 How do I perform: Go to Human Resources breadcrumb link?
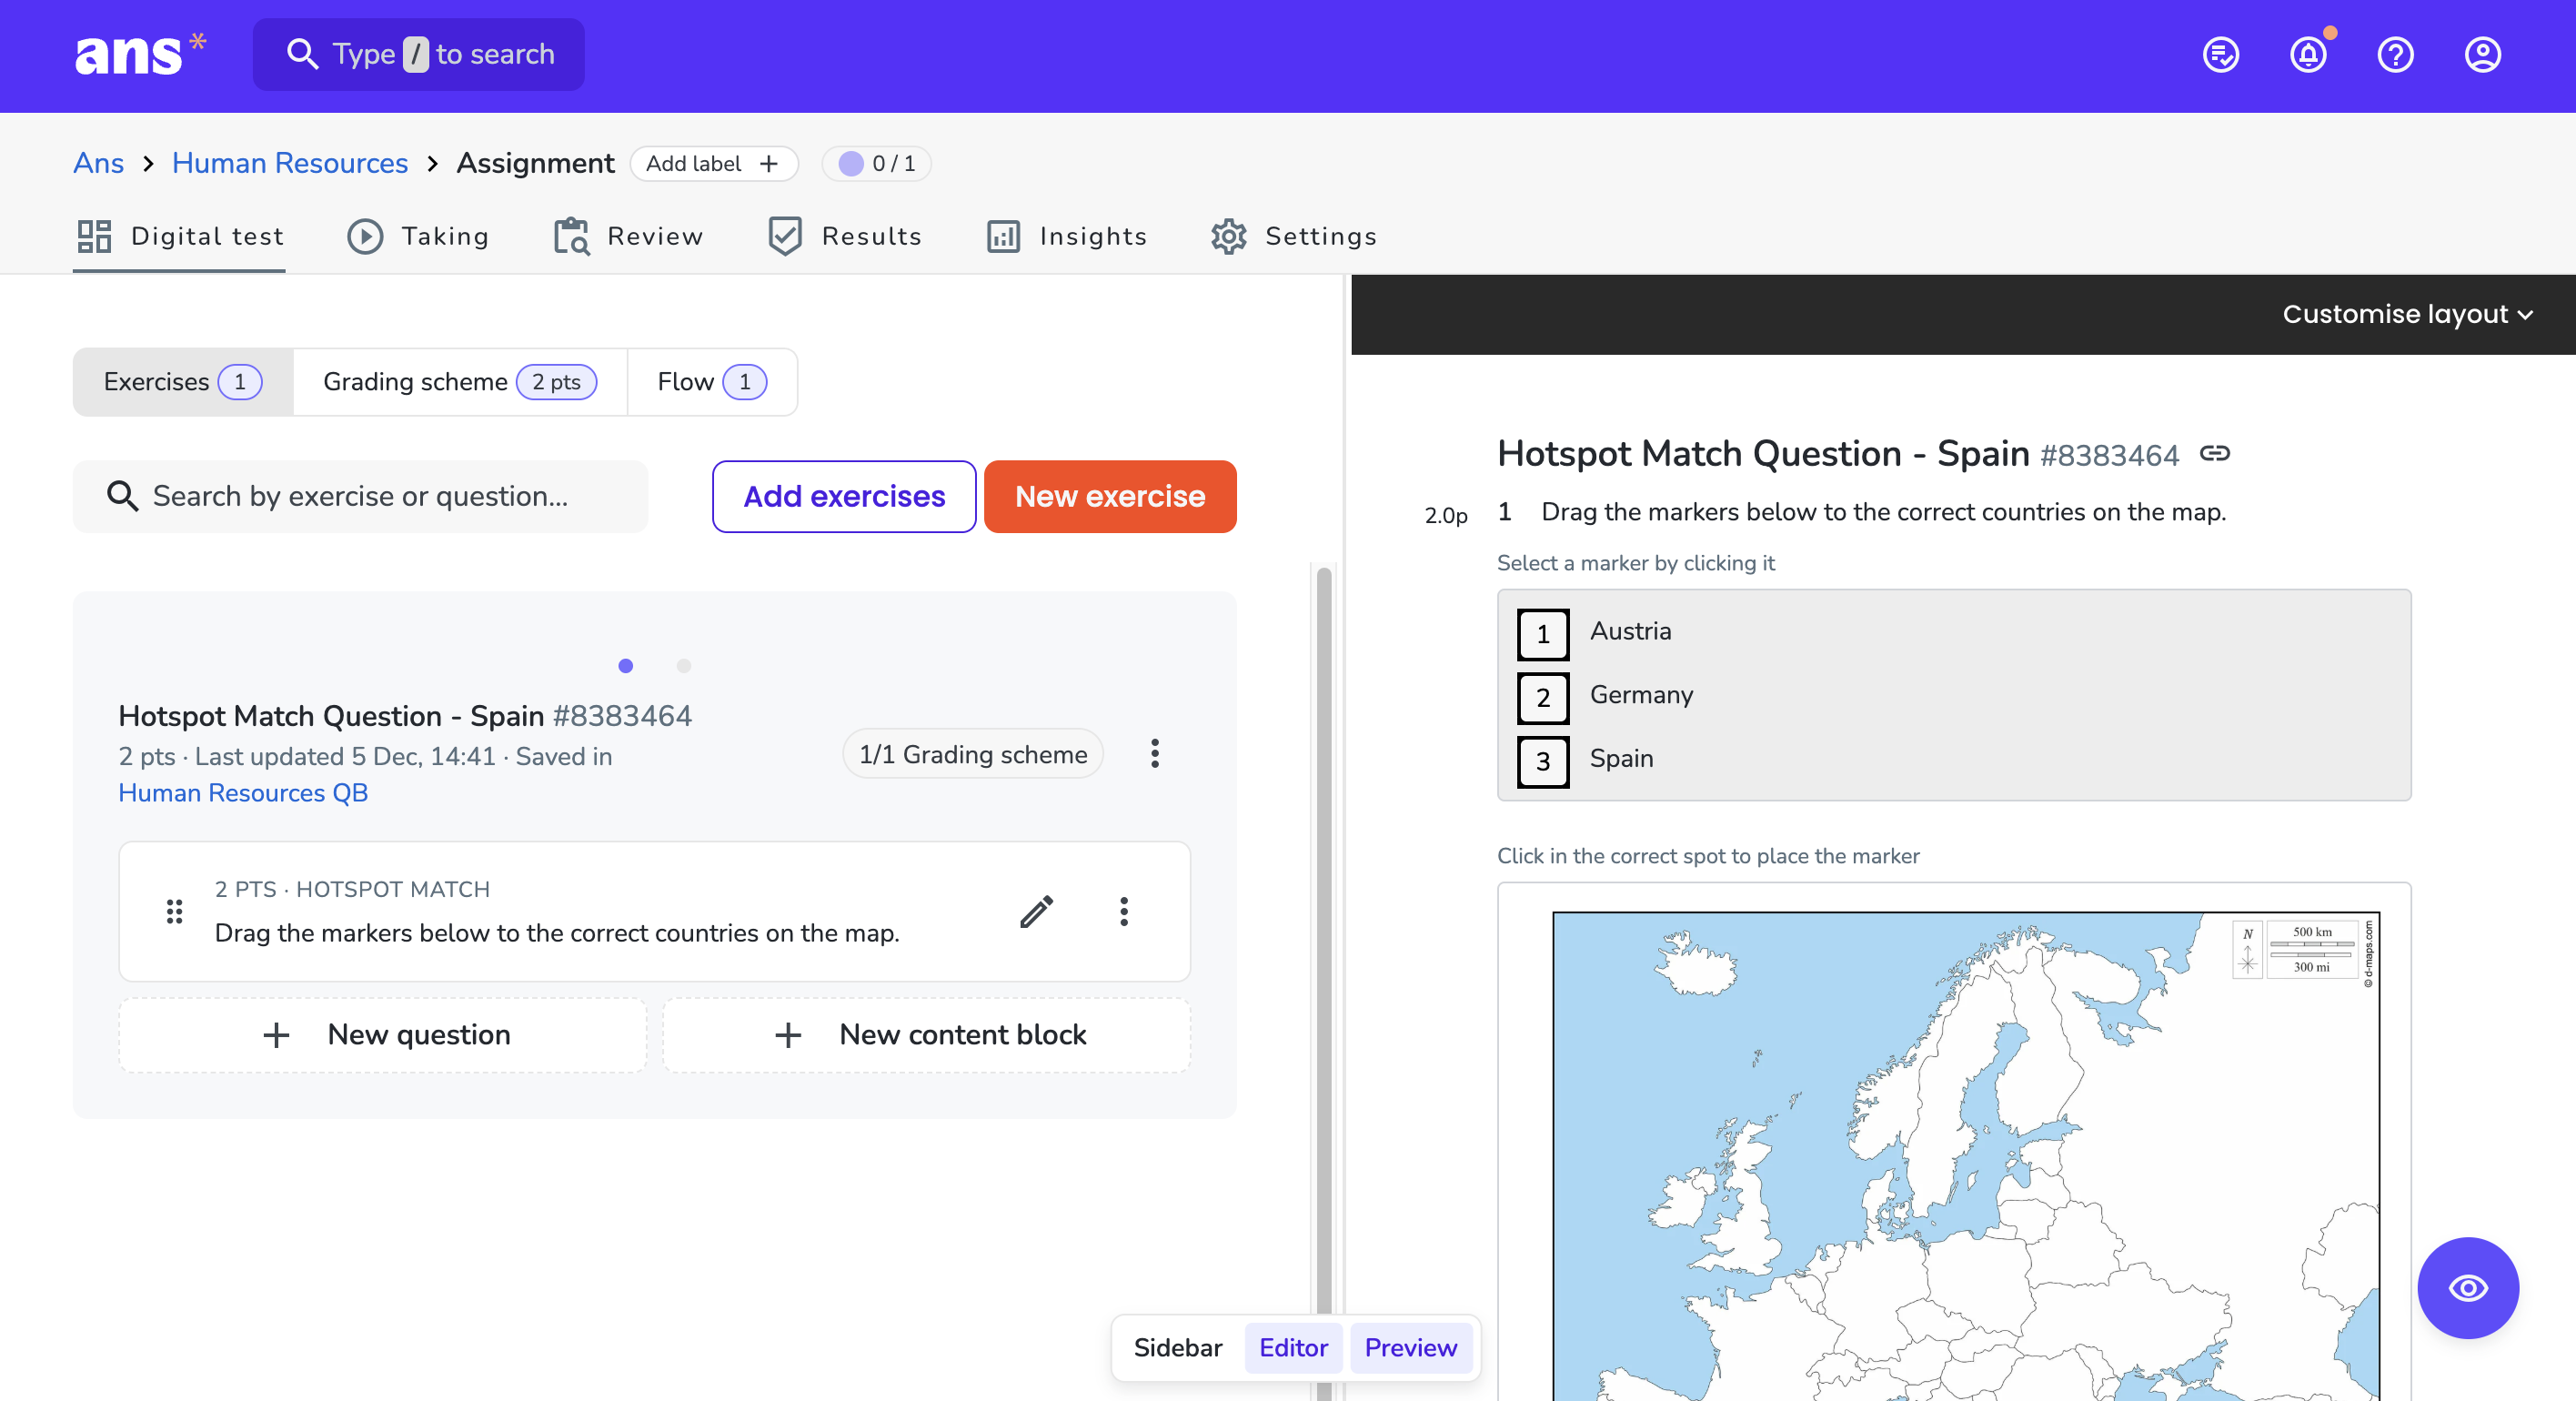(x=290, y=163)
